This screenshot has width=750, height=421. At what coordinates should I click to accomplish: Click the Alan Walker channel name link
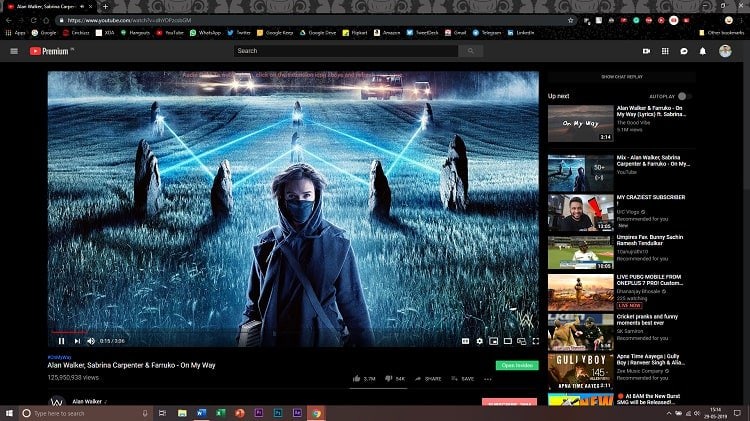87,401
